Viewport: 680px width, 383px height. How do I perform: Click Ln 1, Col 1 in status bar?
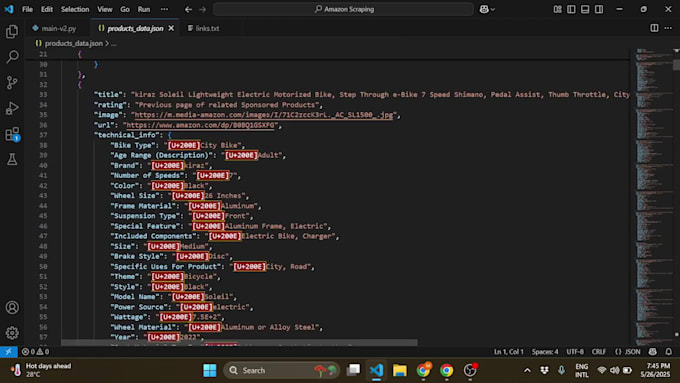[x=509, y=352]
